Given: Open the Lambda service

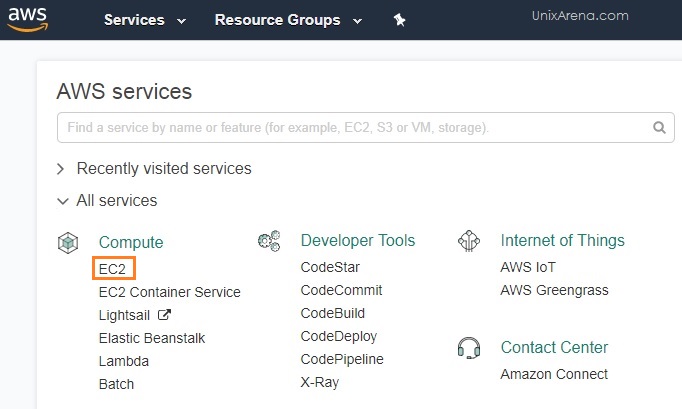Looking at the screenshot, I should pos(124,361).
